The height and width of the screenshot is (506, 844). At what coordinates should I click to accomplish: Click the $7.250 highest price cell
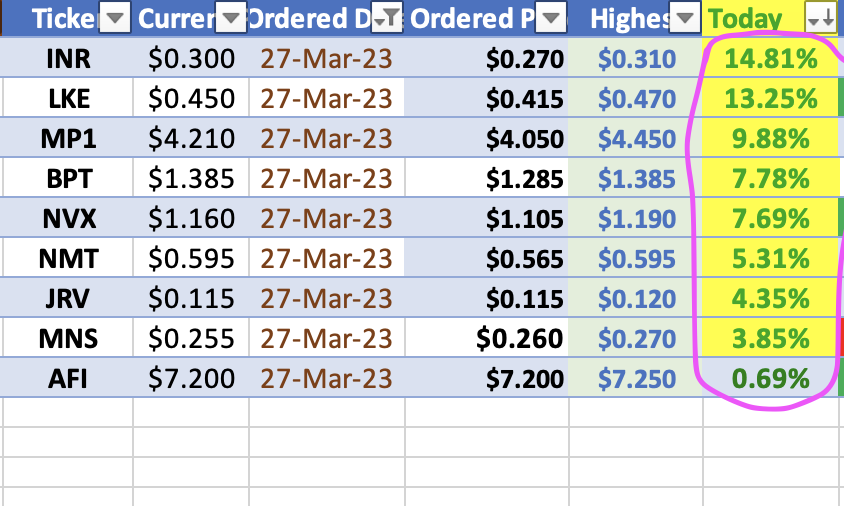636,378
